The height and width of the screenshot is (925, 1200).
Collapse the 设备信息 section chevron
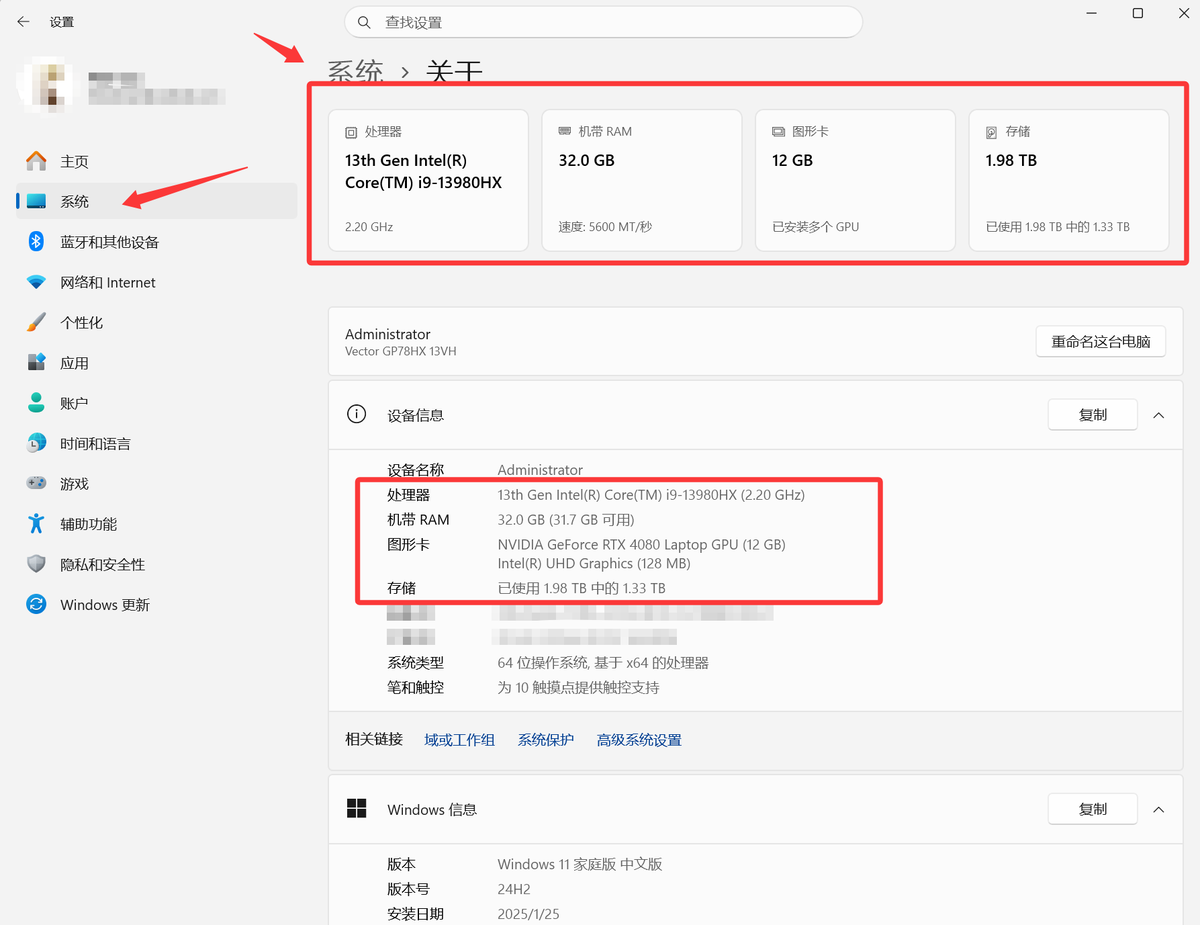click(x=1159, y=415)
